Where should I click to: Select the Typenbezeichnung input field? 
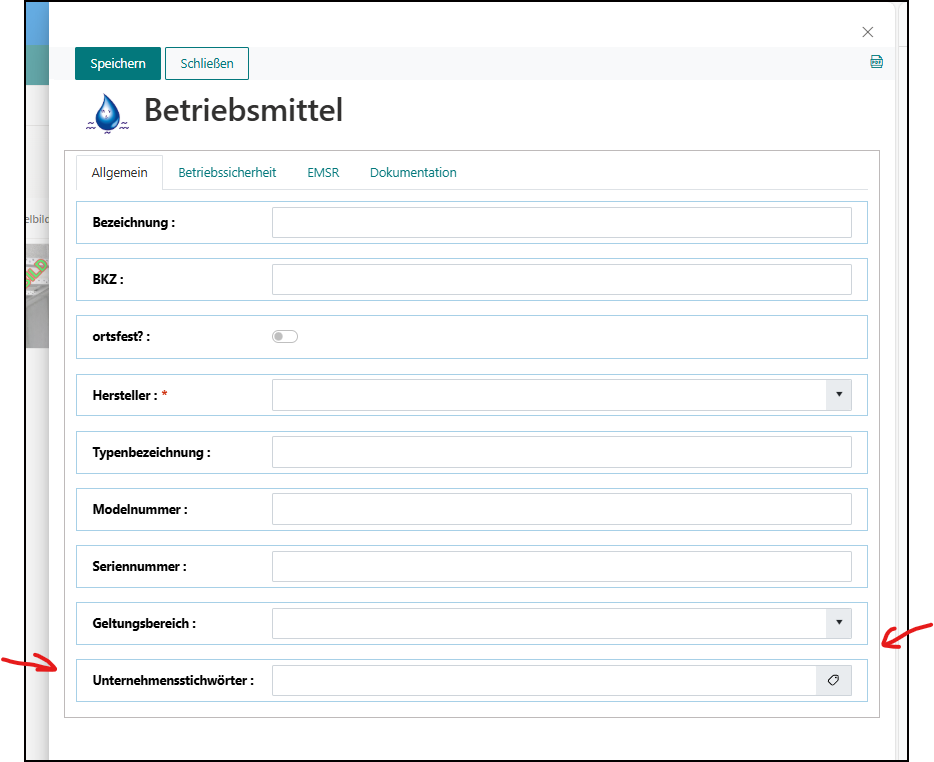[561, 452]
